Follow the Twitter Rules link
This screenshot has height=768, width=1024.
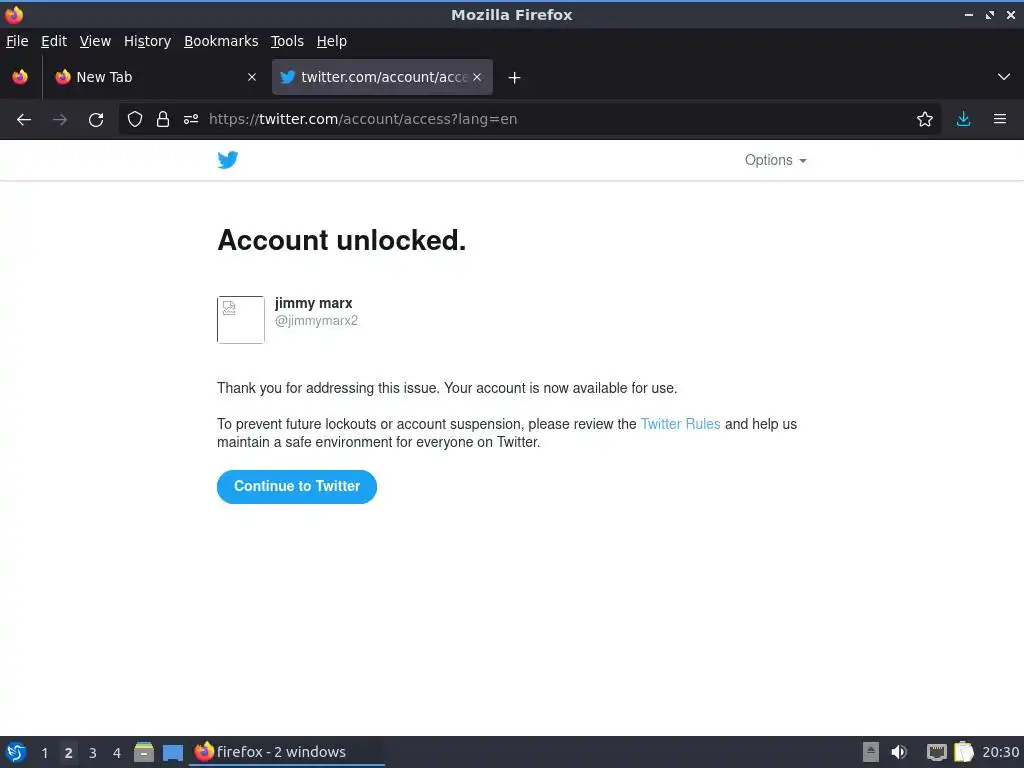pyautogui.click(x=680, y=424)
